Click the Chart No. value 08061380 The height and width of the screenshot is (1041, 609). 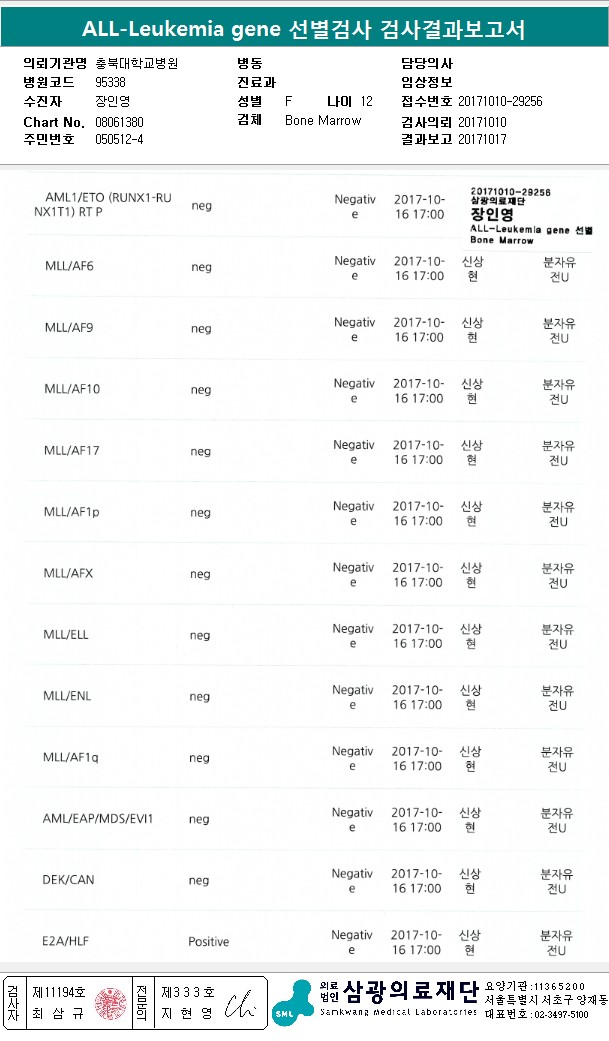coord(119,122)
